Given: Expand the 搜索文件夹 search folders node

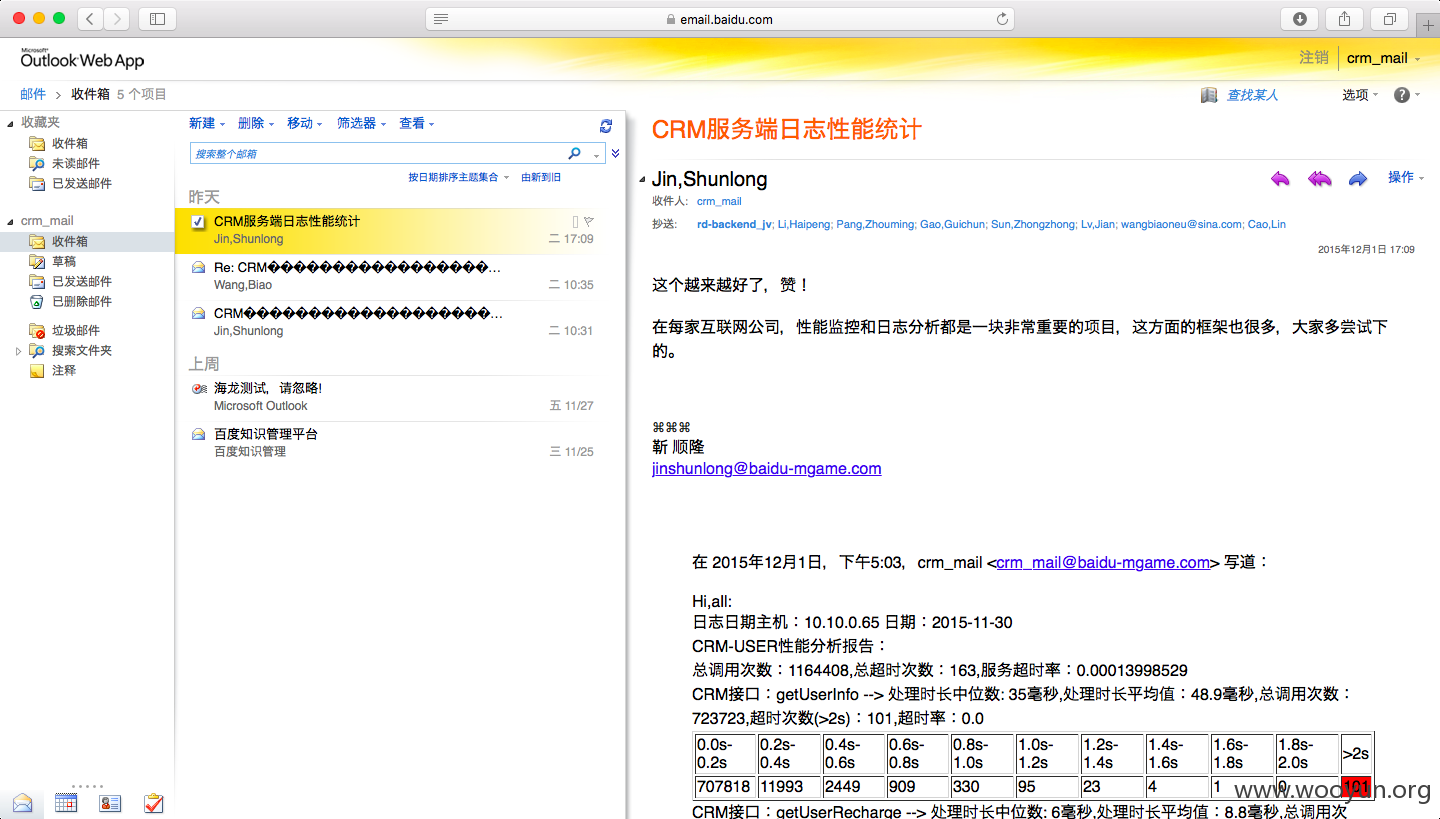Looking at the screenshot, I should click(18, 351).
